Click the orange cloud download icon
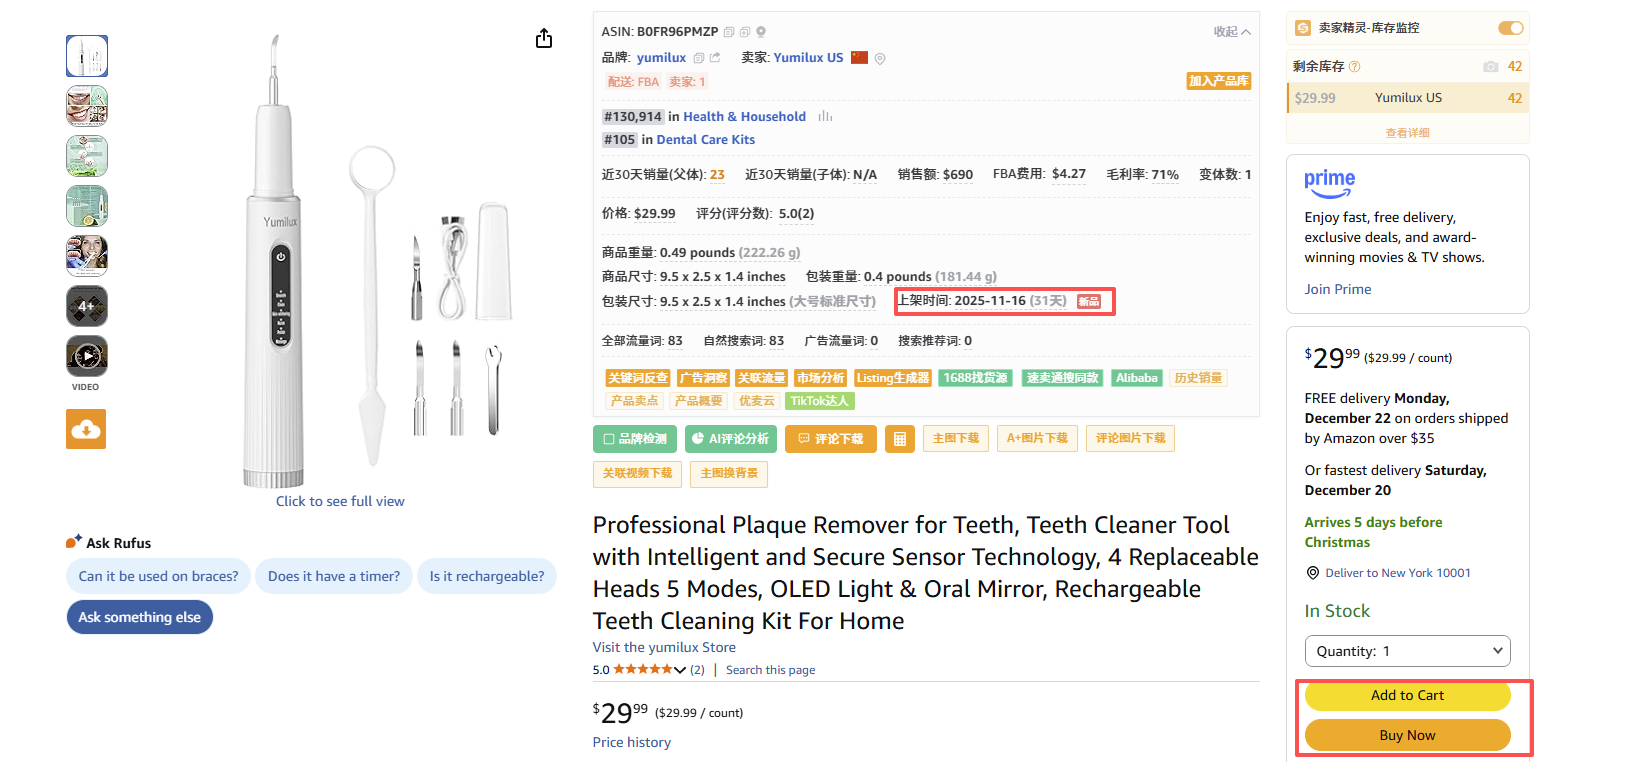The height and width of the screenshot is (762, 1637). click(x=86, y=429)
